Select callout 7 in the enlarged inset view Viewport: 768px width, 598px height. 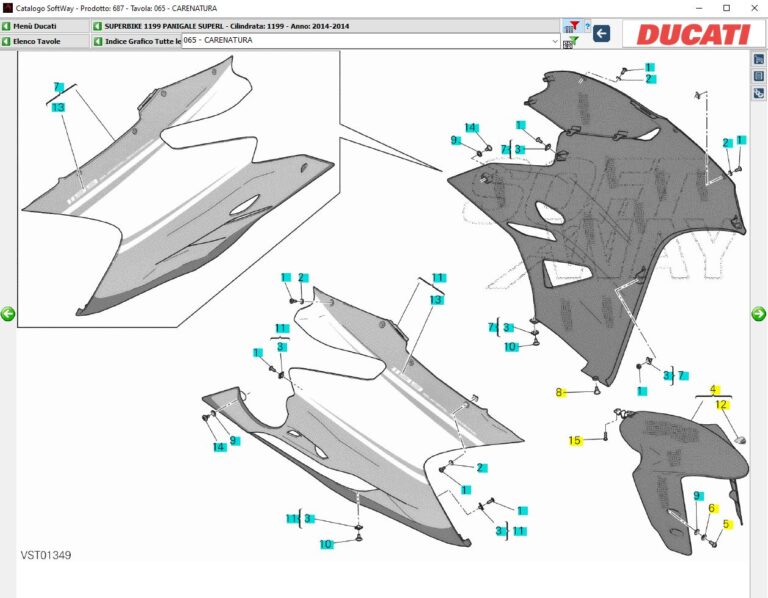[x=58, y=87]
